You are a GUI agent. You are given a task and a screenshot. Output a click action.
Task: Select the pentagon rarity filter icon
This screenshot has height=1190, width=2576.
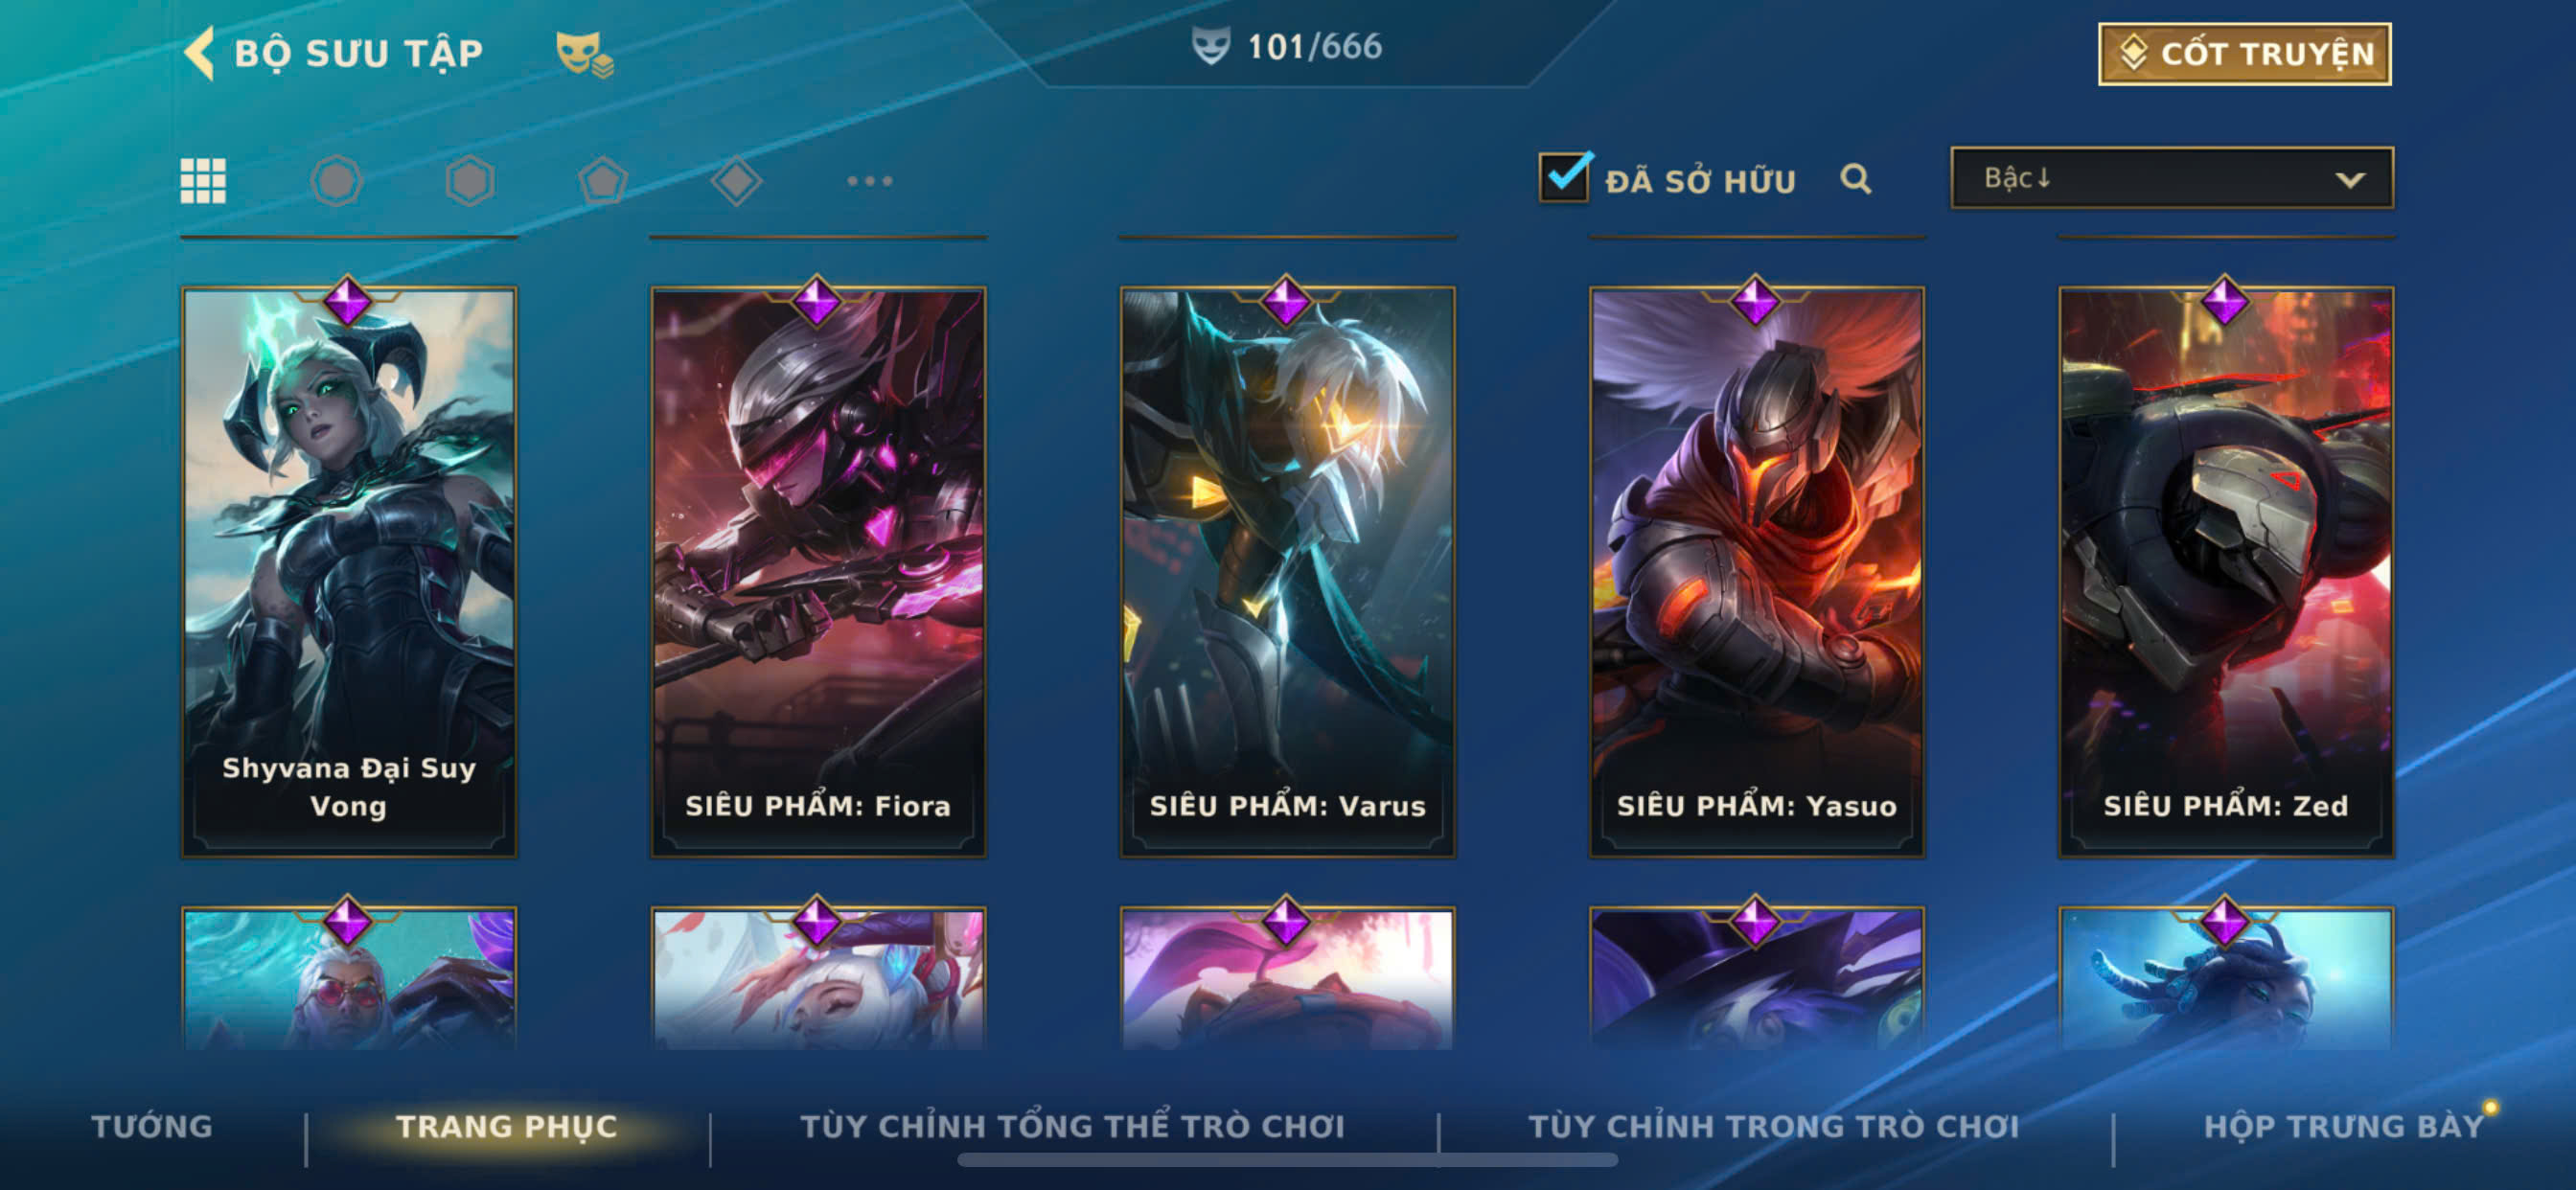pyautogui.click(x=603, y=181)
